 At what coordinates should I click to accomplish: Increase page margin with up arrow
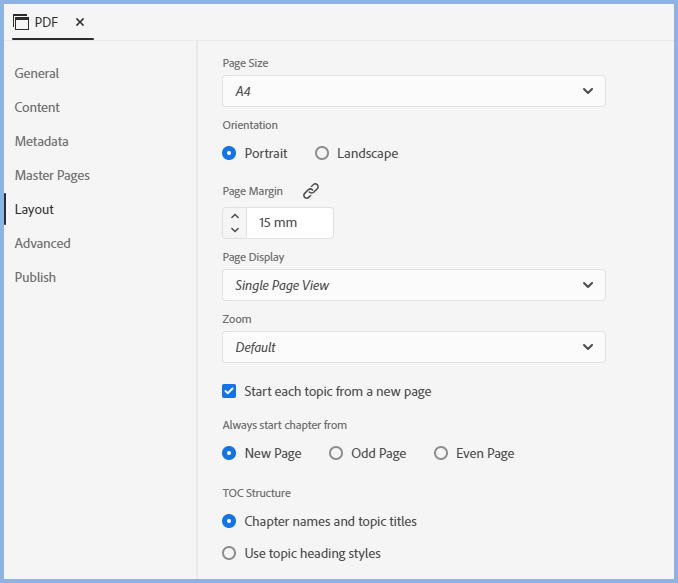[x=235, y=216]
